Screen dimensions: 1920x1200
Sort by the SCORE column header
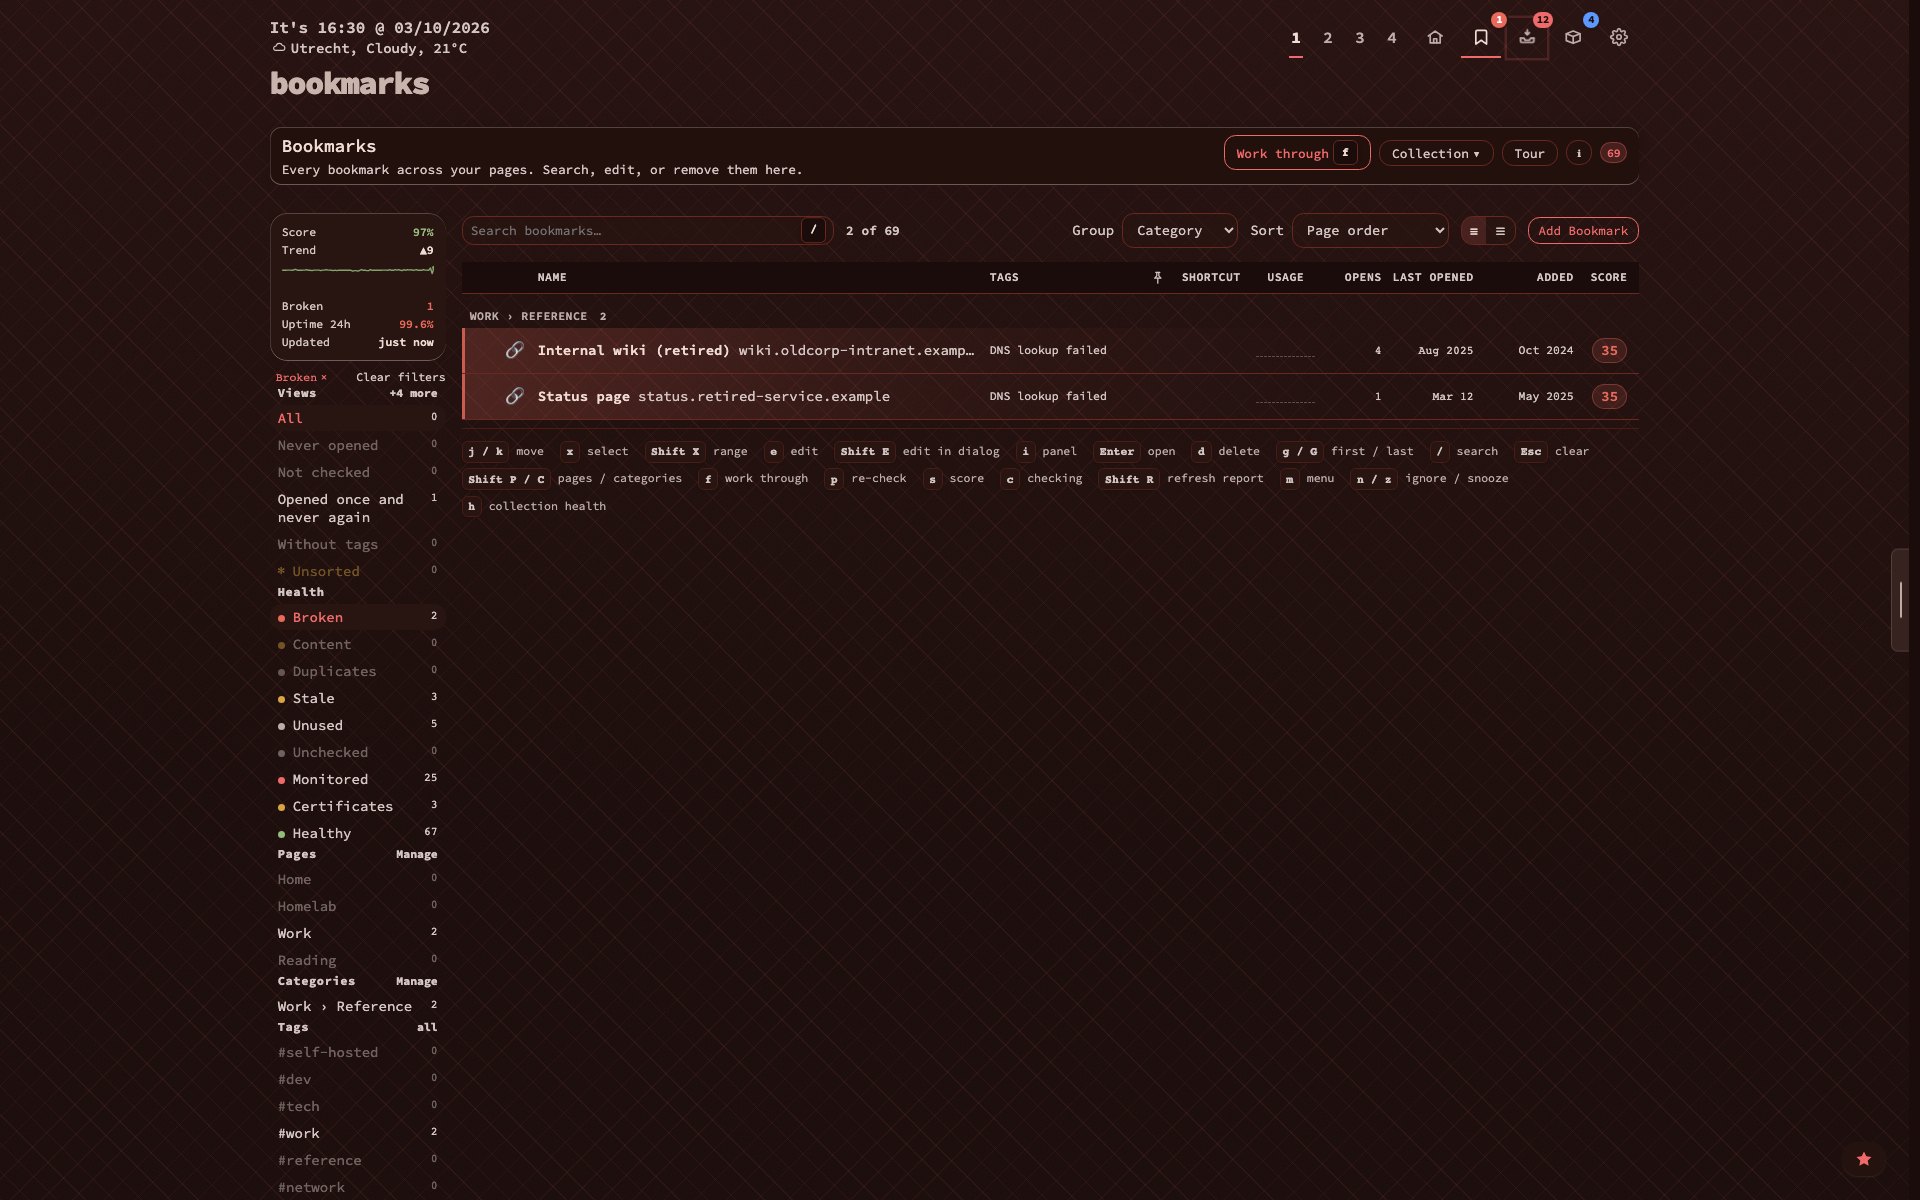(x=1608, y=277)
